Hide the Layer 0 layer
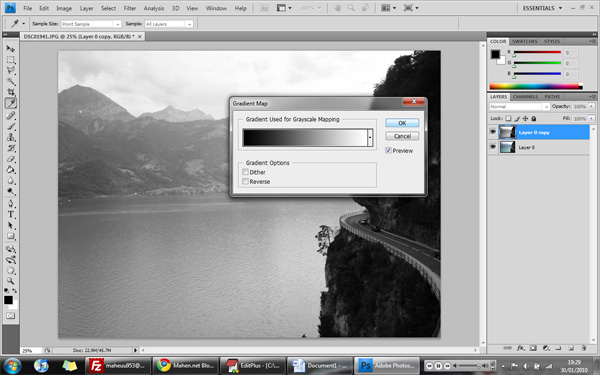600x375 pixels. click(x=493, y=147)
